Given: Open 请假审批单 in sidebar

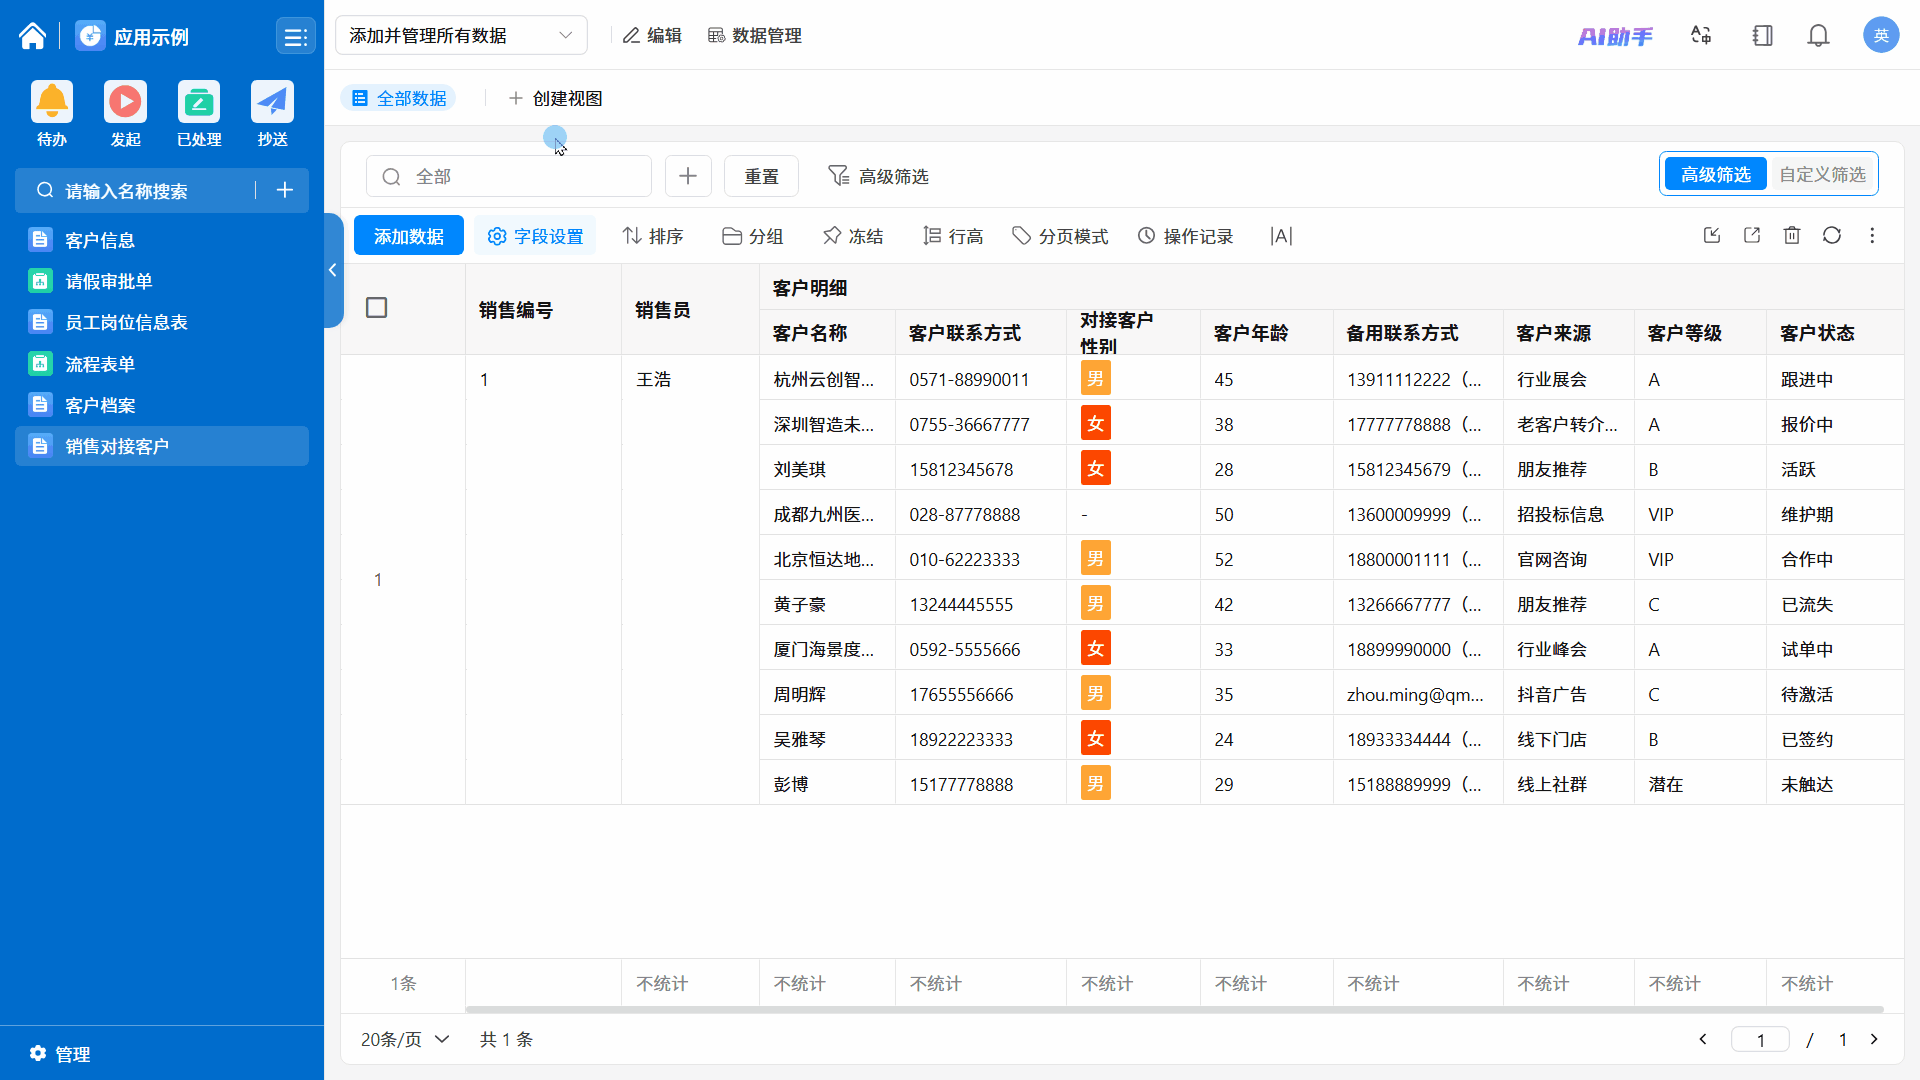Looking at the screenshot, I should tap(162, 281).
